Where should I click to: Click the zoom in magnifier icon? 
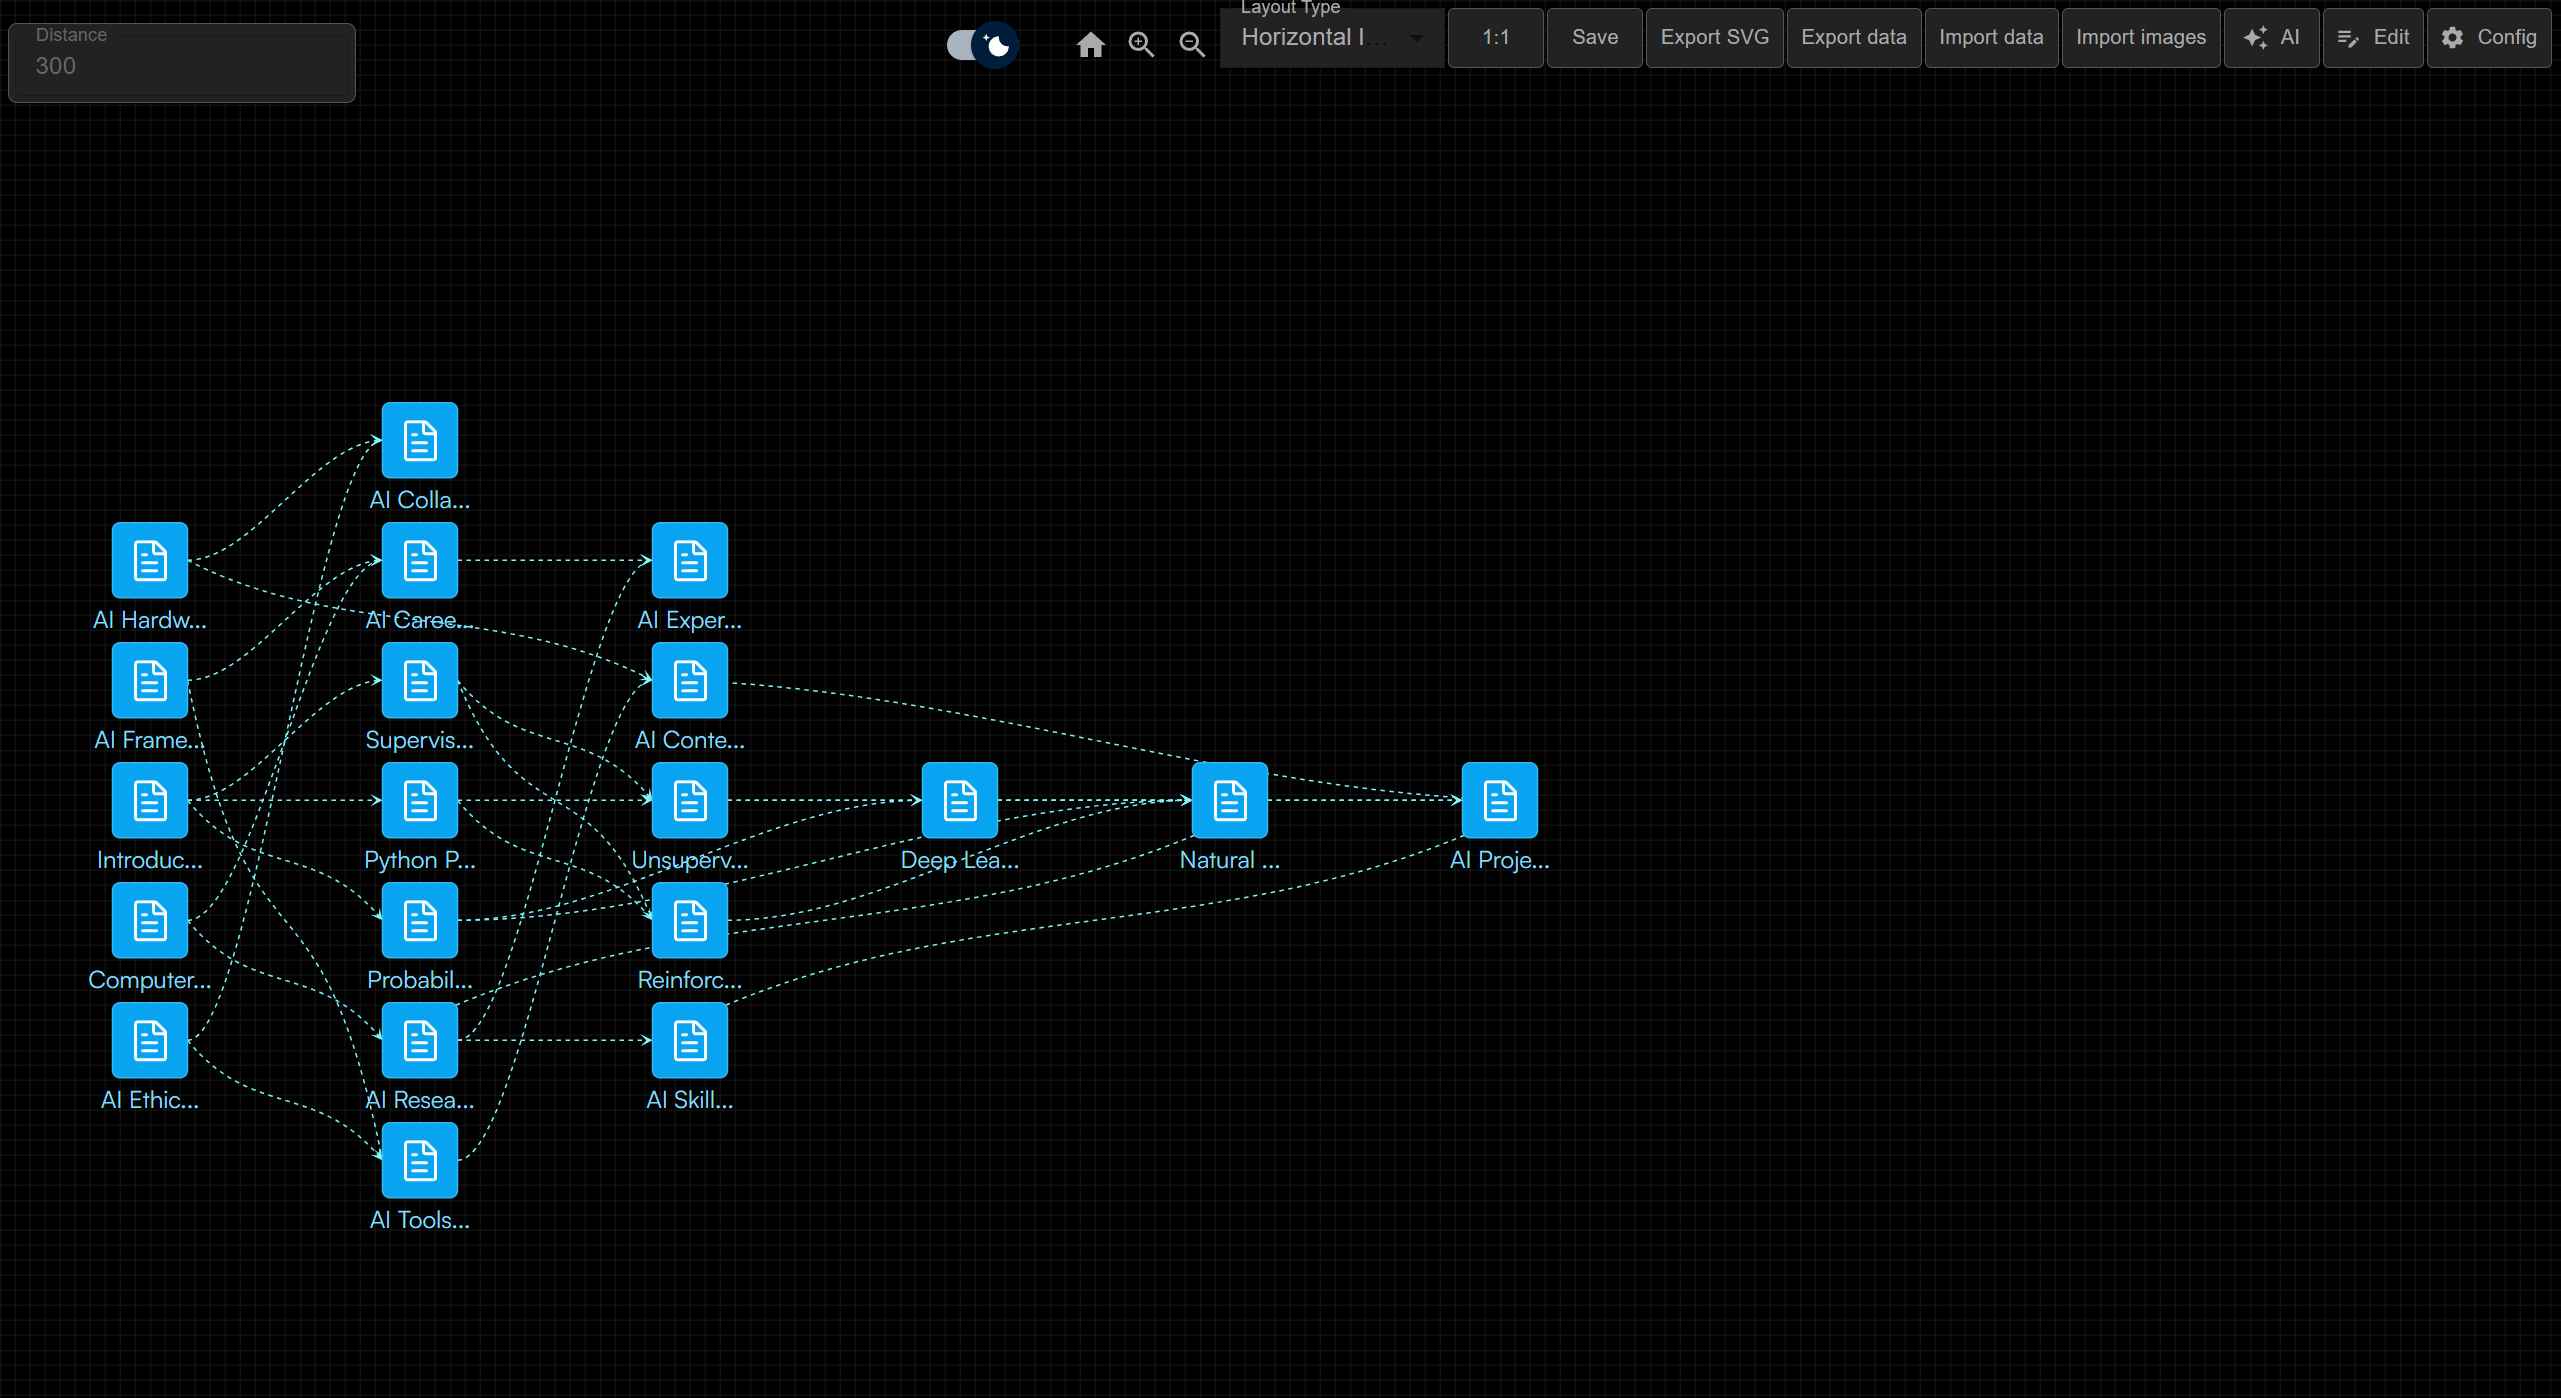[1141, 45]
